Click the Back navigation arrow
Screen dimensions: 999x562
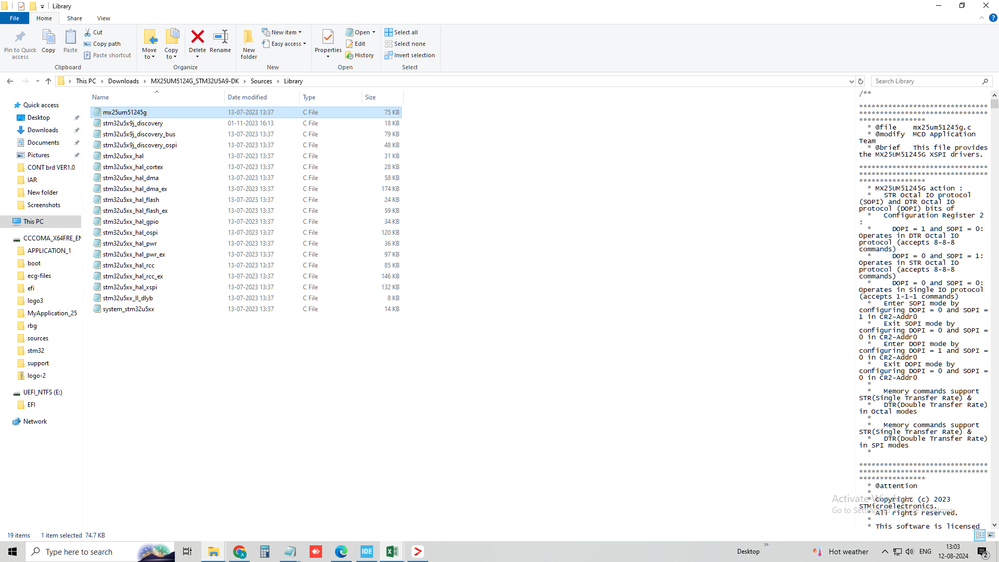[x=10, y=82]
